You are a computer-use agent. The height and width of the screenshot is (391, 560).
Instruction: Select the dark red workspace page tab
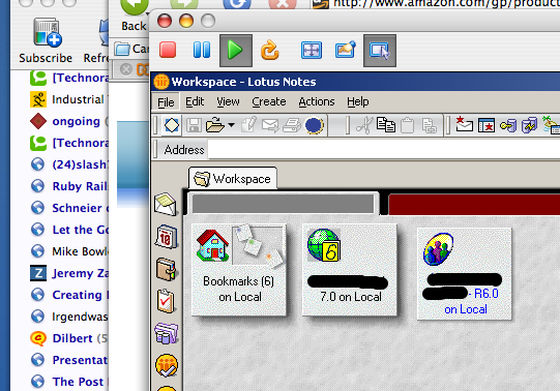click(x=474, y=204)
